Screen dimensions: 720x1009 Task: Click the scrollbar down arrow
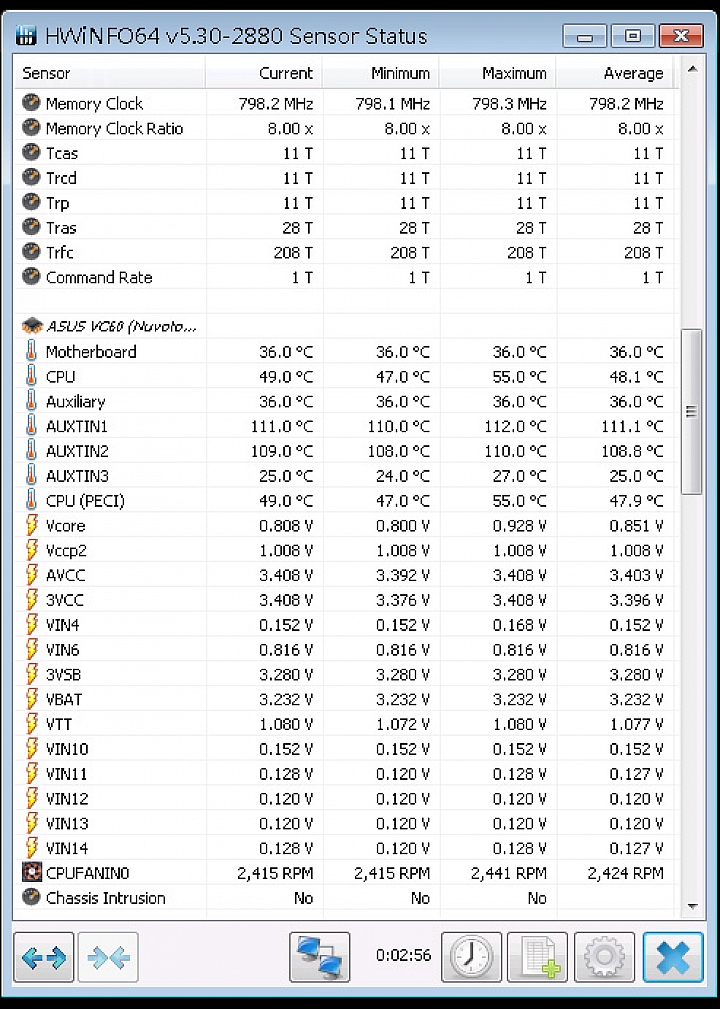[x=692, y=906]
